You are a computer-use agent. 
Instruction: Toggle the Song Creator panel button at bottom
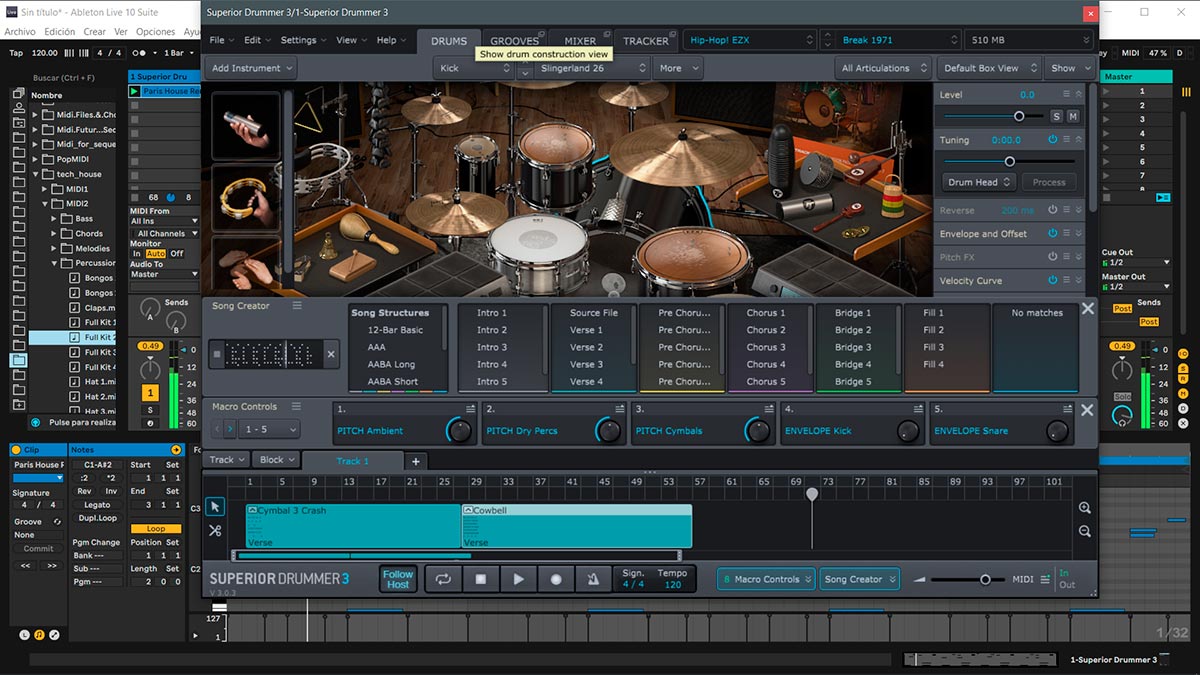[x=860, y=579]
